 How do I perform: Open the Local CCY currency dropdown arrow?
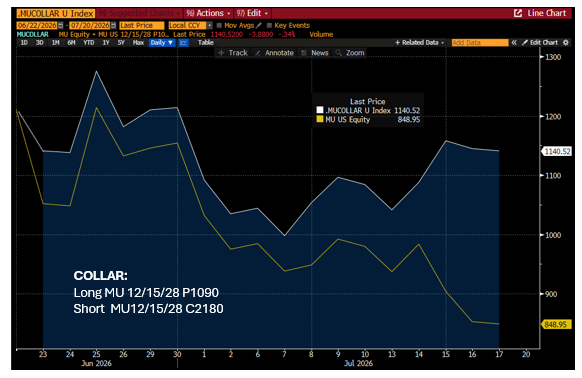click(x=210, y=25)
